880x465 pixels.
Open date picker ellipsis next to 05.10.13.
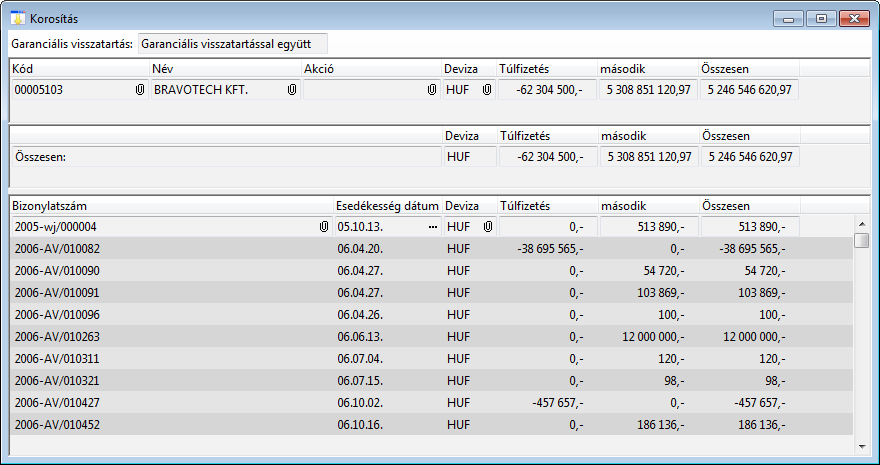click(x=432, y=227)
